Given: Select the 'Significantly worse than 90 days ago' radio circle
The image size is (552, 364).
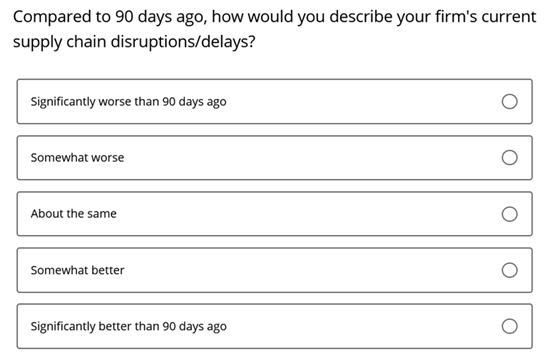Looking at the screenshot, I should (x=509, y=101).
